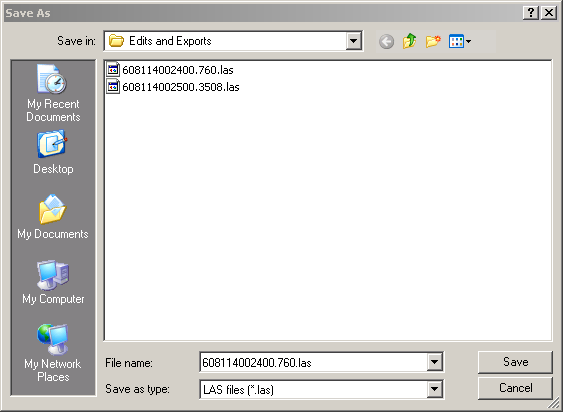
Task: Select file 608114002500.3508.las in list
Action: pos(173,87)
